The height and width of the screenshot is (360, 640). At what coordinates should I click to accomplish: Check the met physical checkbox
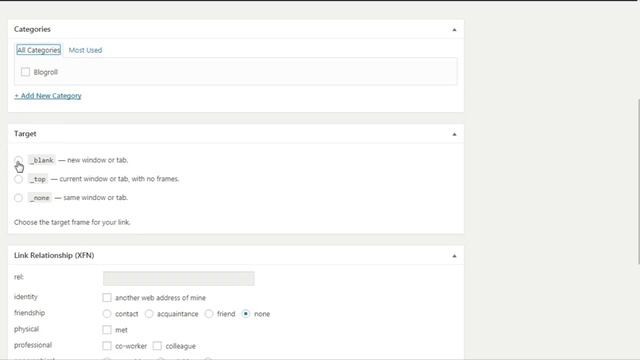[107, 330]
